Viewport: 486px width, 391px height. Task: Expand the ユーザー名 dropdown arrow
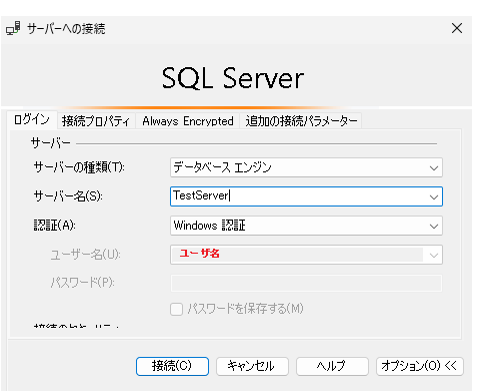pos(434,256)
